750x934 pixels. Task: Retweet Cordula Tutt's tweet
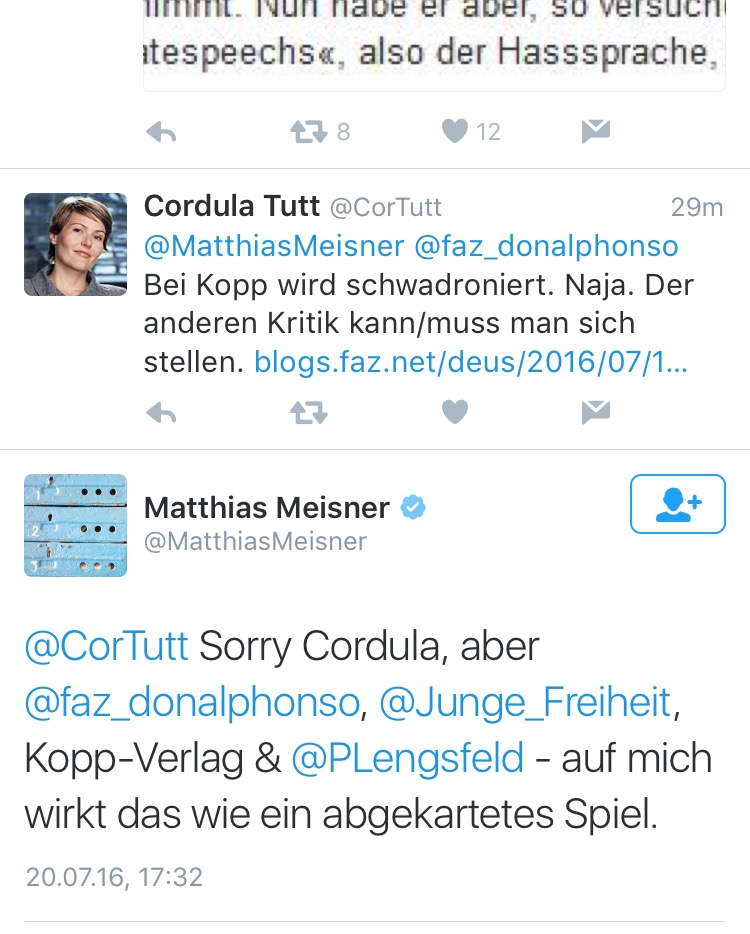[x=309, y=412]
